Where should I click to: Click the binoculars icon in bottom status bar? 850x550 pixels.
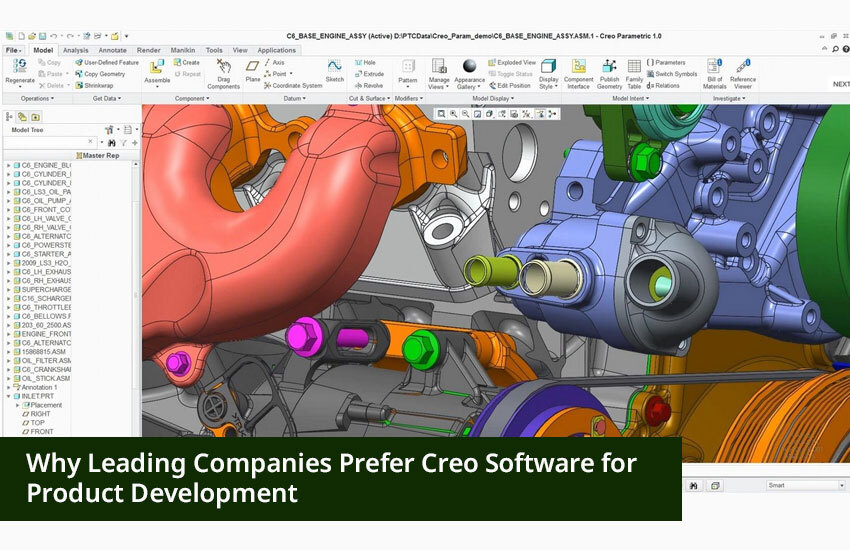pos(693,486)
